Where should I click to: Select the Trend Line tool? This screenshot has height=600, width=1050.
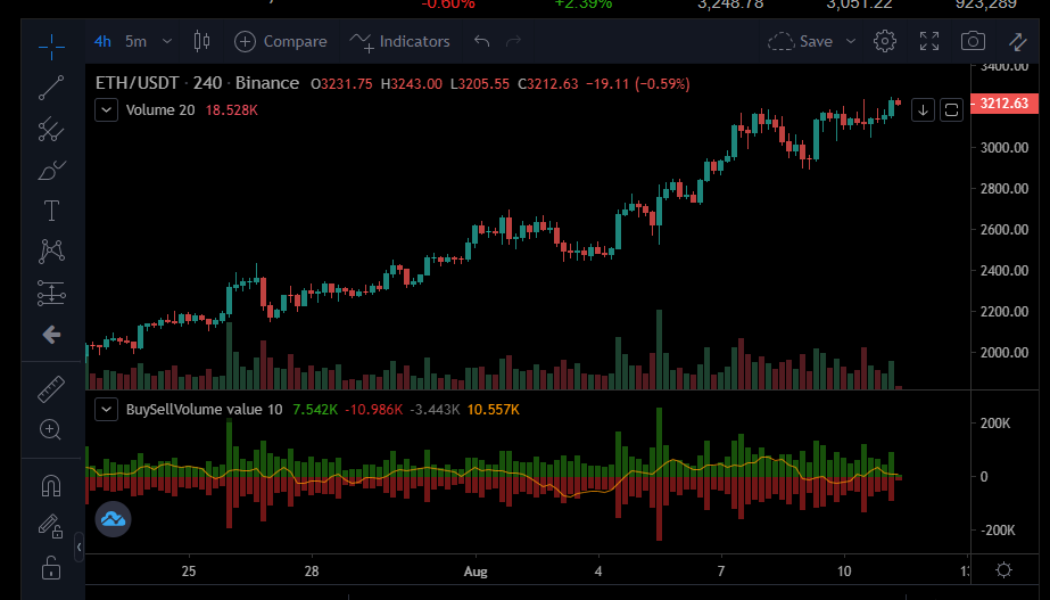click(50, 88)
